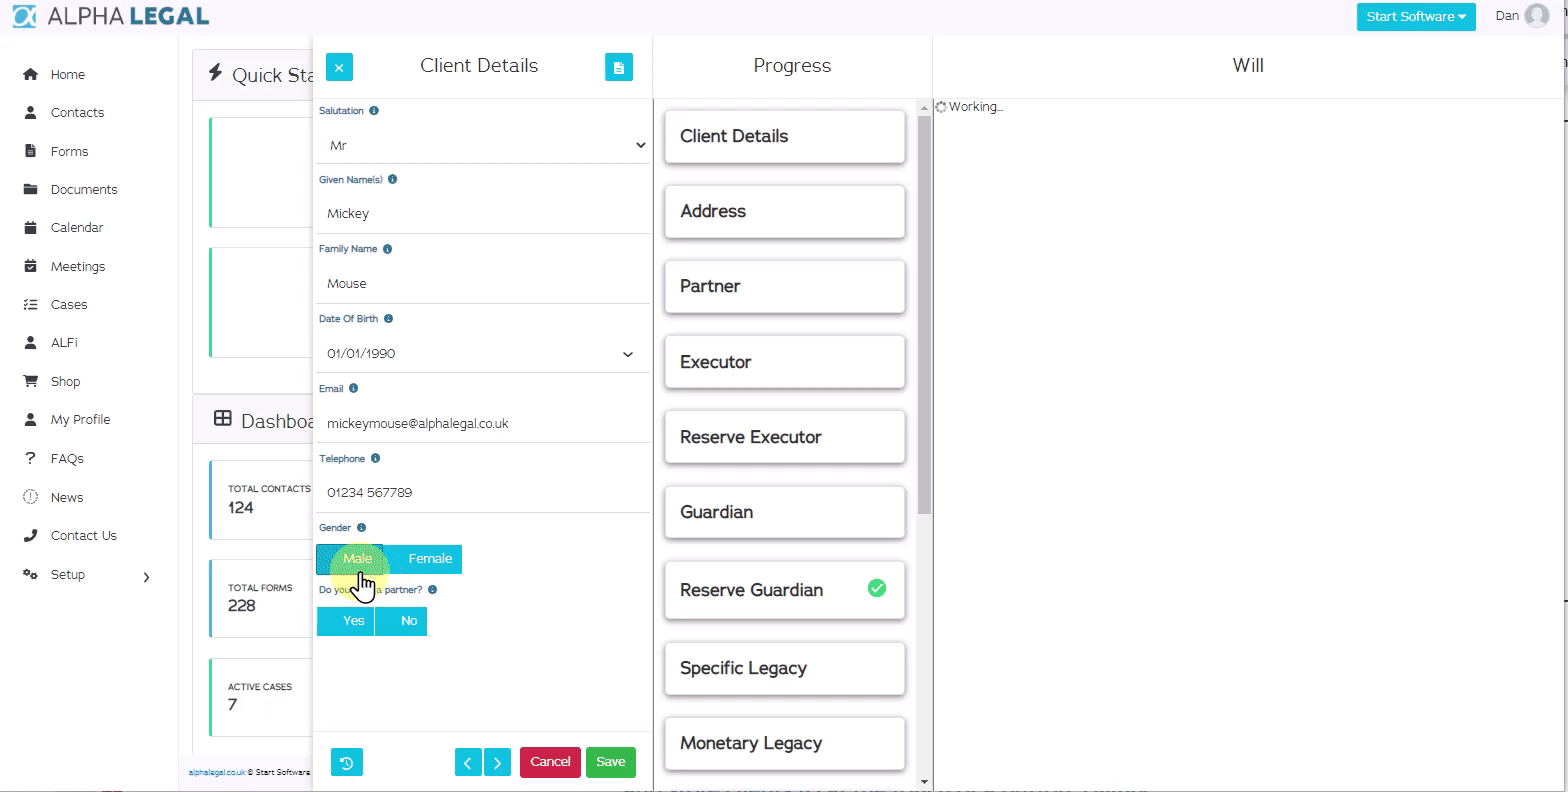Open the Start Software dropdown
The width and height of the screenshot is (1568, 792).
[1415, 17]
